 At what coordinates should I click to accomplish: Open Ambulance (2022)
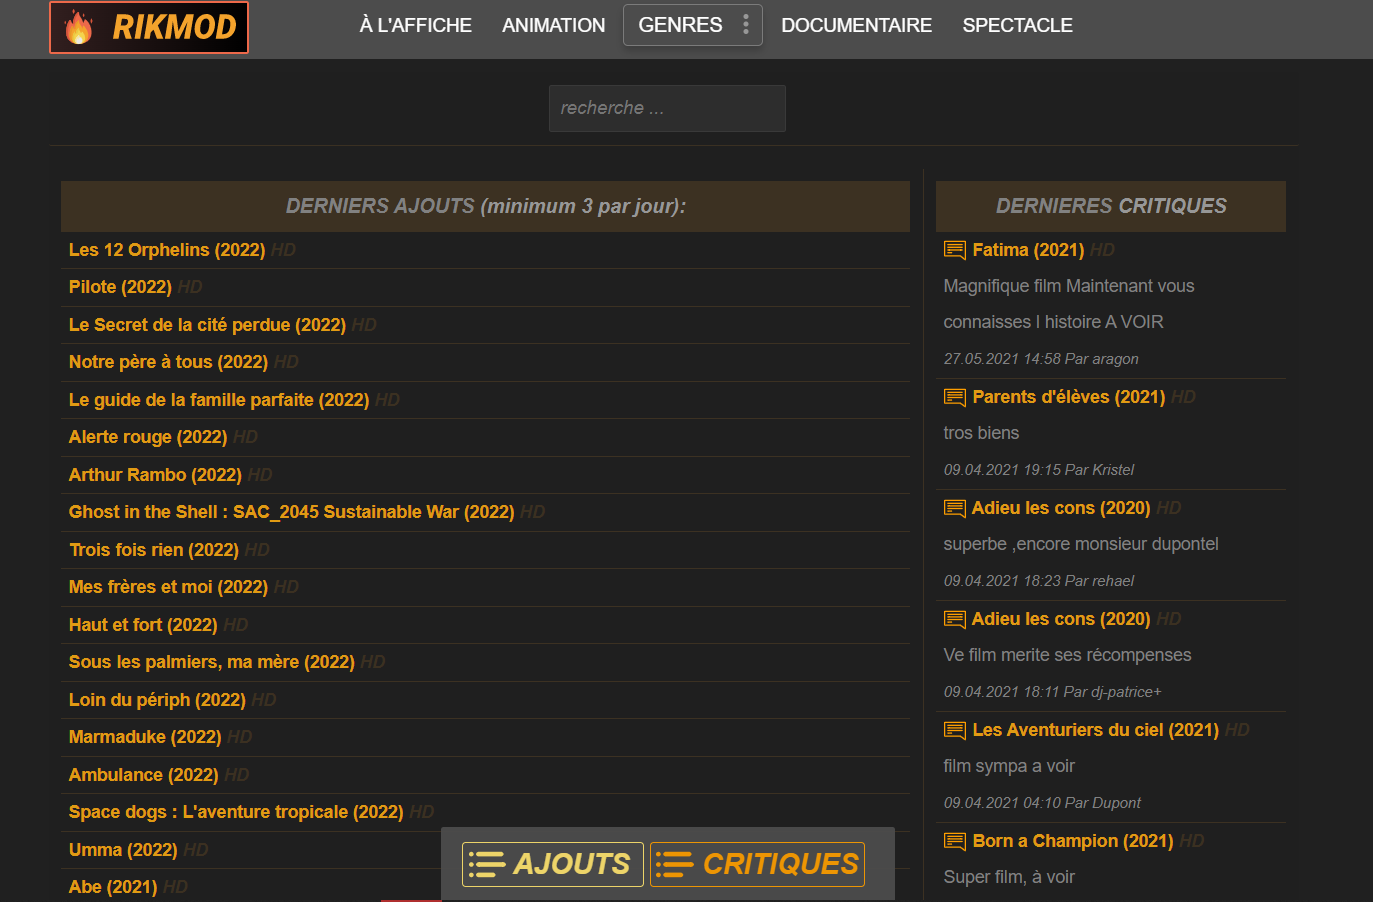click(x=144, y=775)
